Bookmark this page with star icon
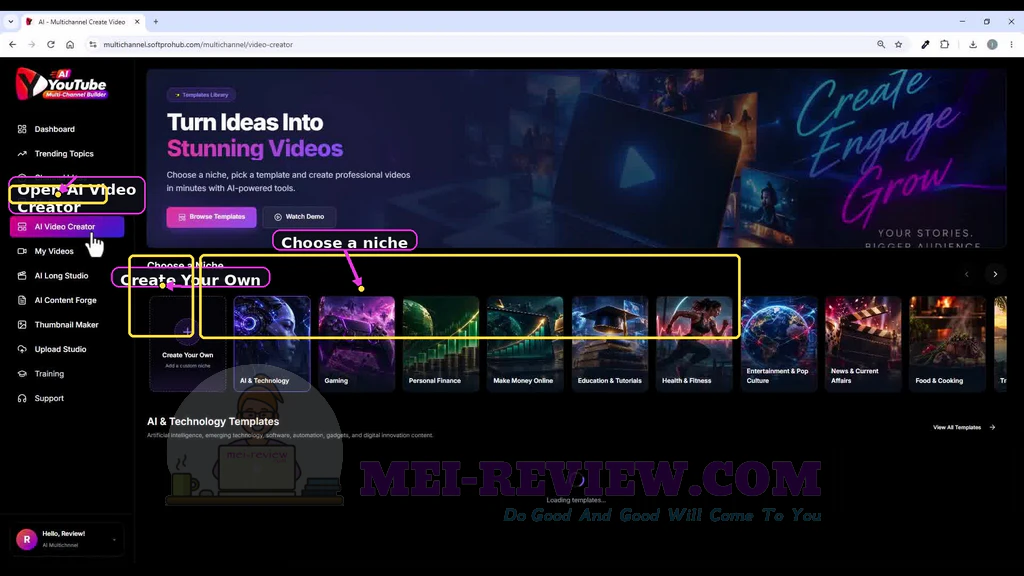The width and height of the screenshot is (1024, 576). pos(899,44)
